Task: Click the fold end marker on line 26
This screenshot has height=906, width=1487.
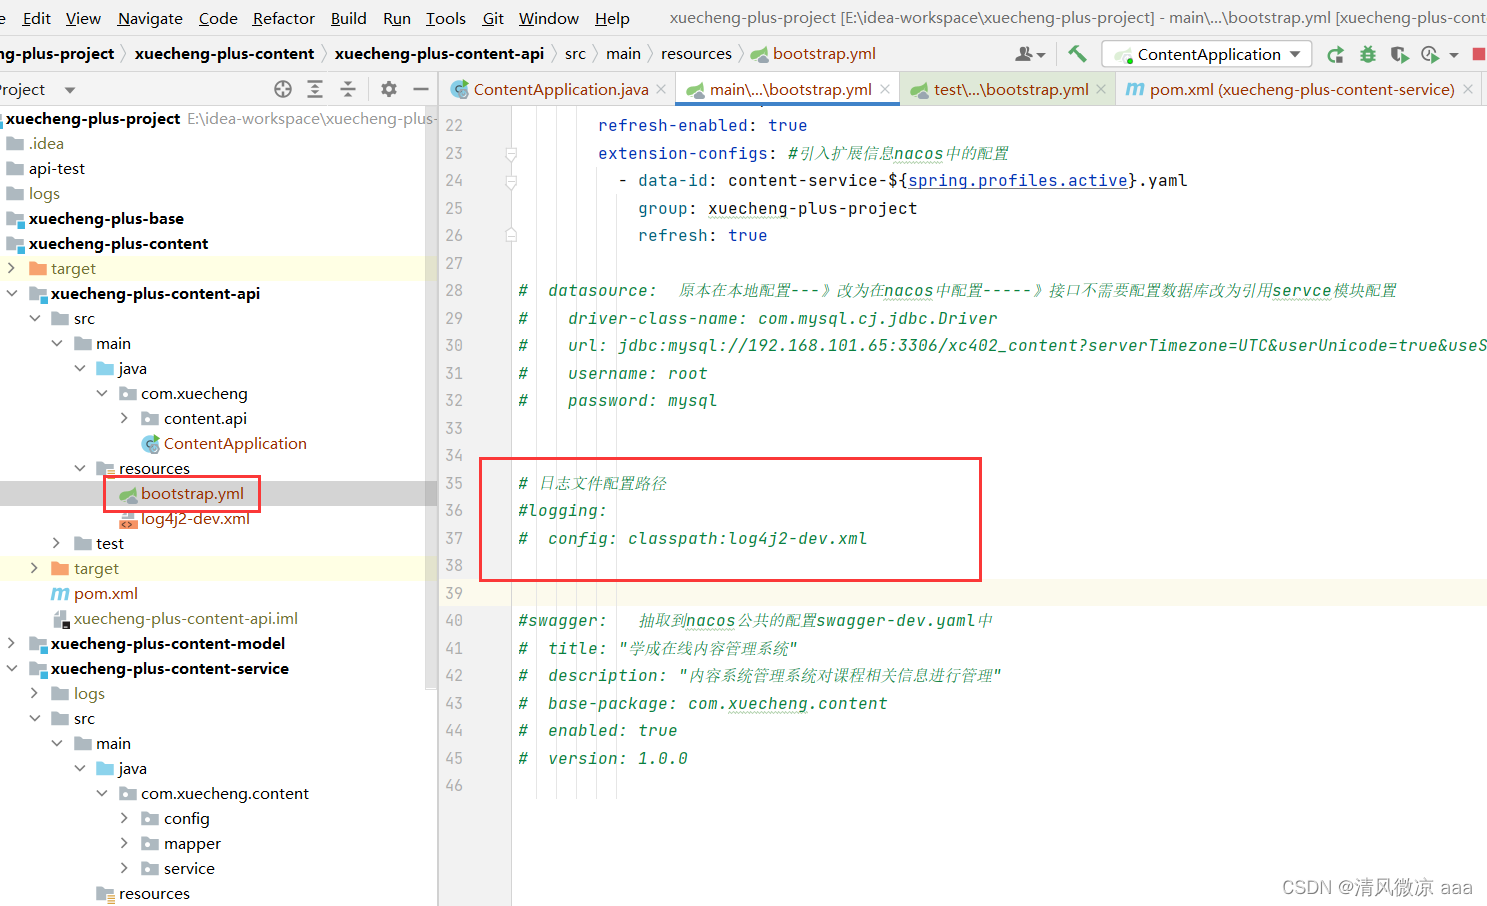Action: click(511, 236)
